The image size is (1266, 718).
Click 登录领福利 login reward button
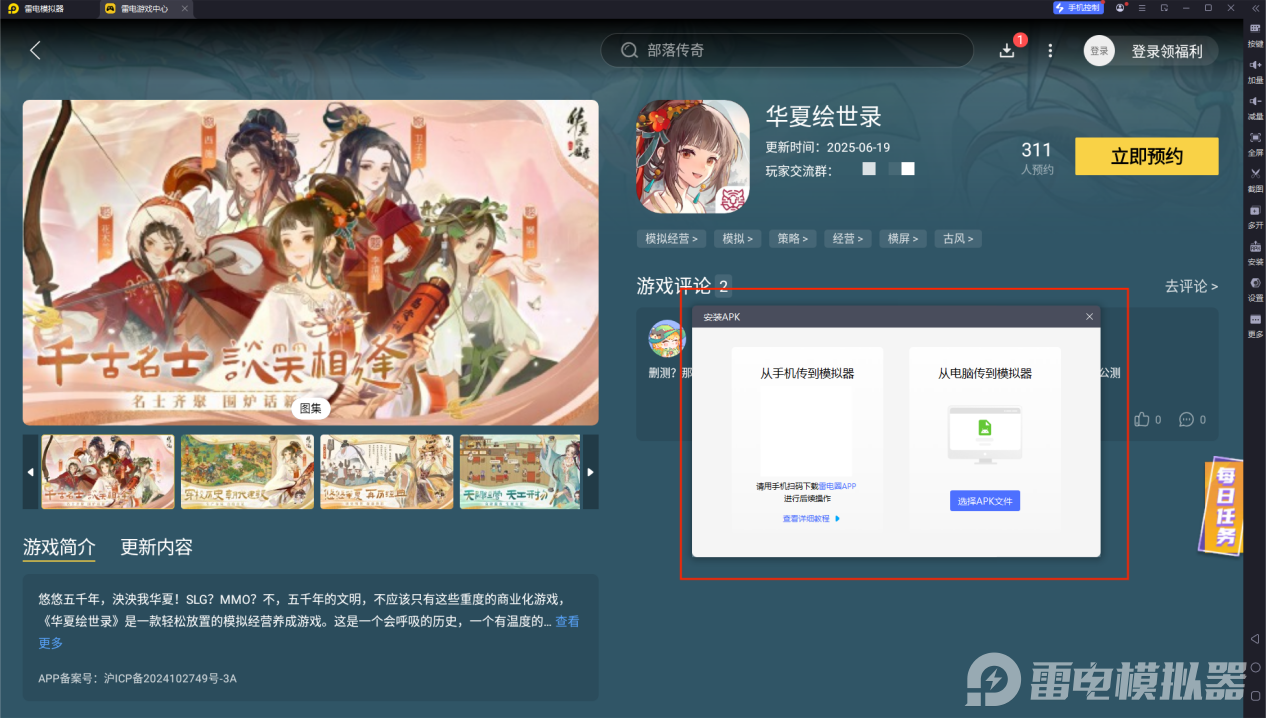tap(1166, 51)
